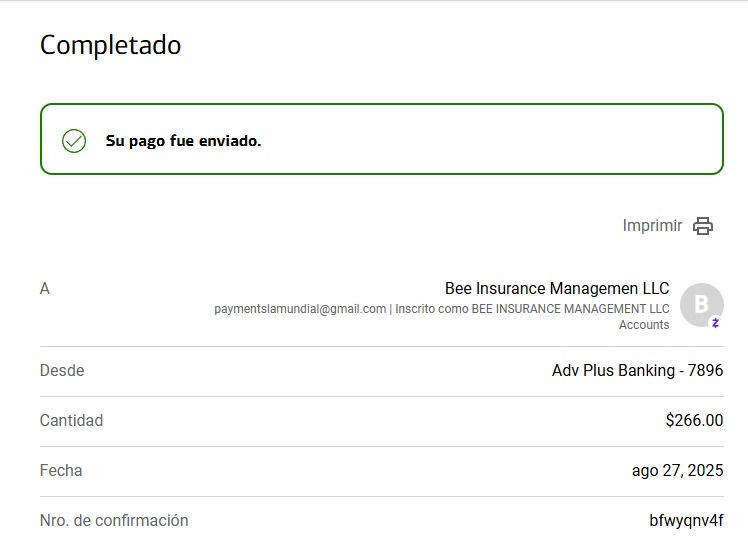This screenshot has width=748, height=536.
Task: Click the printer icon
Action: click(x=703, y=226)
